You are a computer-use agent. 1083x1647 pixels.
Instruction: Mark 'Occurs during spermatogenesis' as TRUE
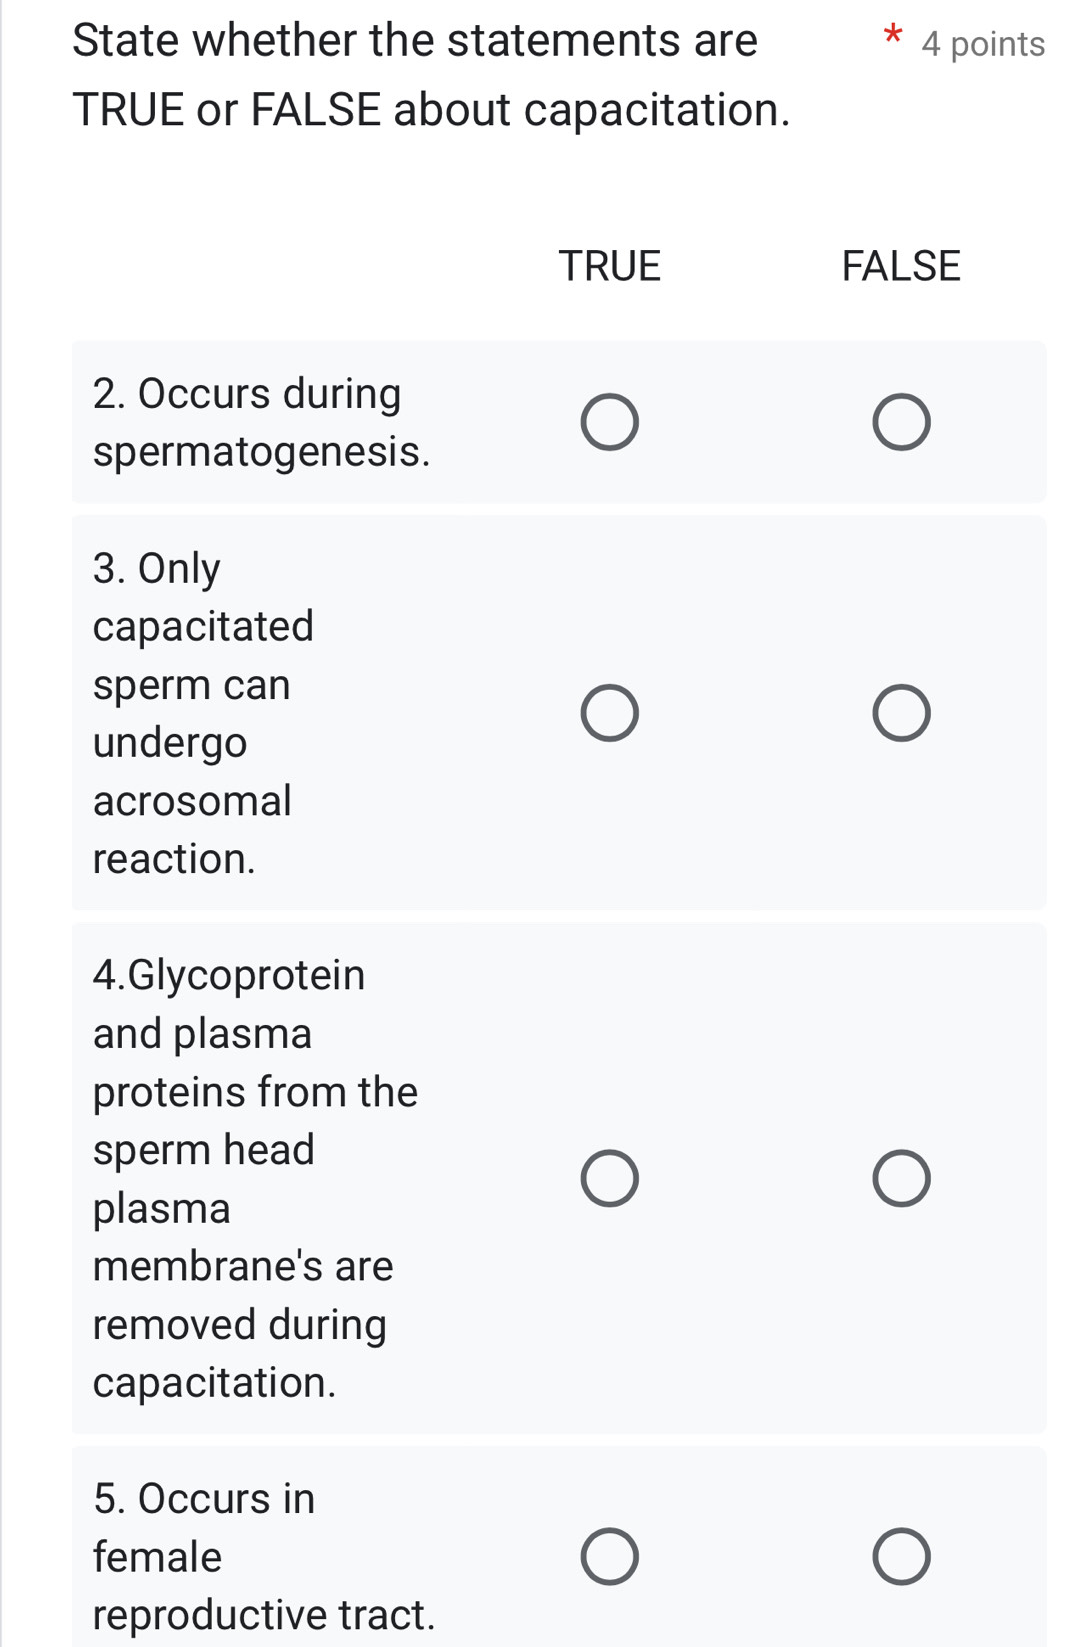pyautogui.click(x=610, y=423)
